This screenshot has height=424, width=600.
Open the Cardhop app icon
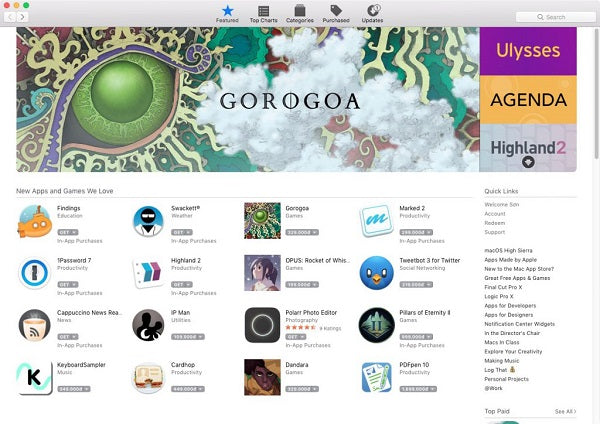coord(148,377)
